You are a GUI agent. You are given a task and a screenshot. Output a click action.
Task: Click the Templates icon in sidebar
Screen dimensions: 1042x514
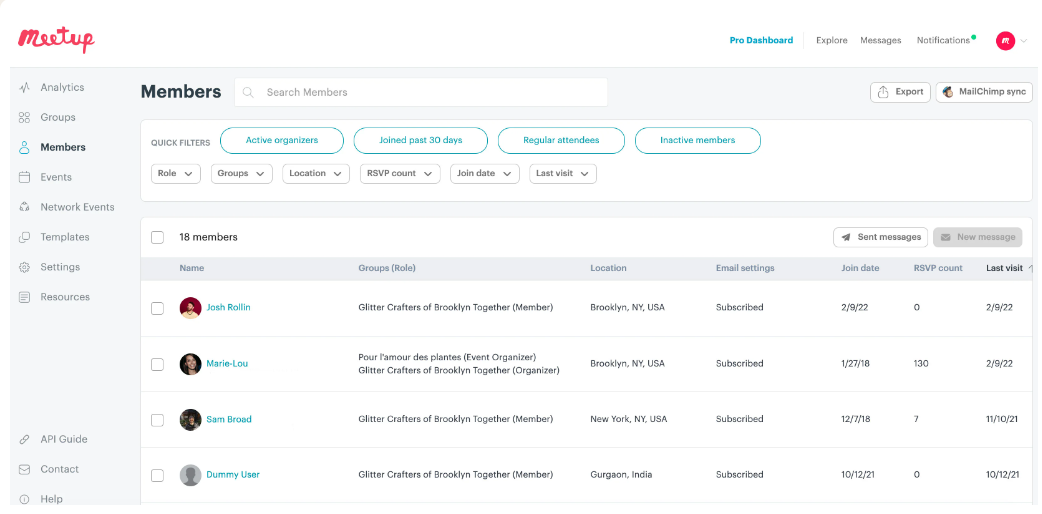pos(24,238)
